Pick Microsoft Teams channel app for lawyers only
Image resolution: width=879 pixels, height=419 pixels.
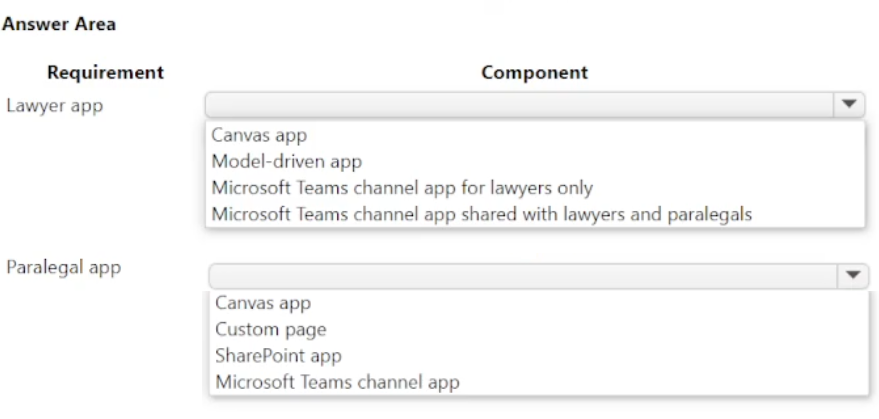(x=402, y=187)
